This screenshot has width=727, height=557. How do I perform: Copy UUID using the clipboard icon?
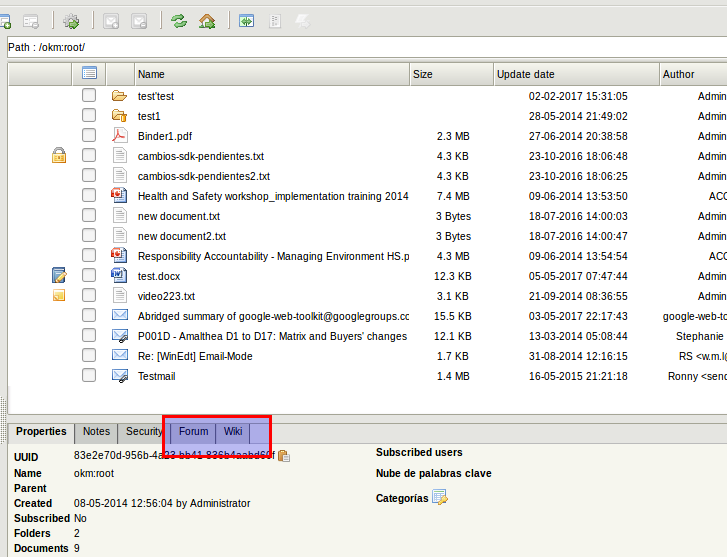click(x=284, y=456)
